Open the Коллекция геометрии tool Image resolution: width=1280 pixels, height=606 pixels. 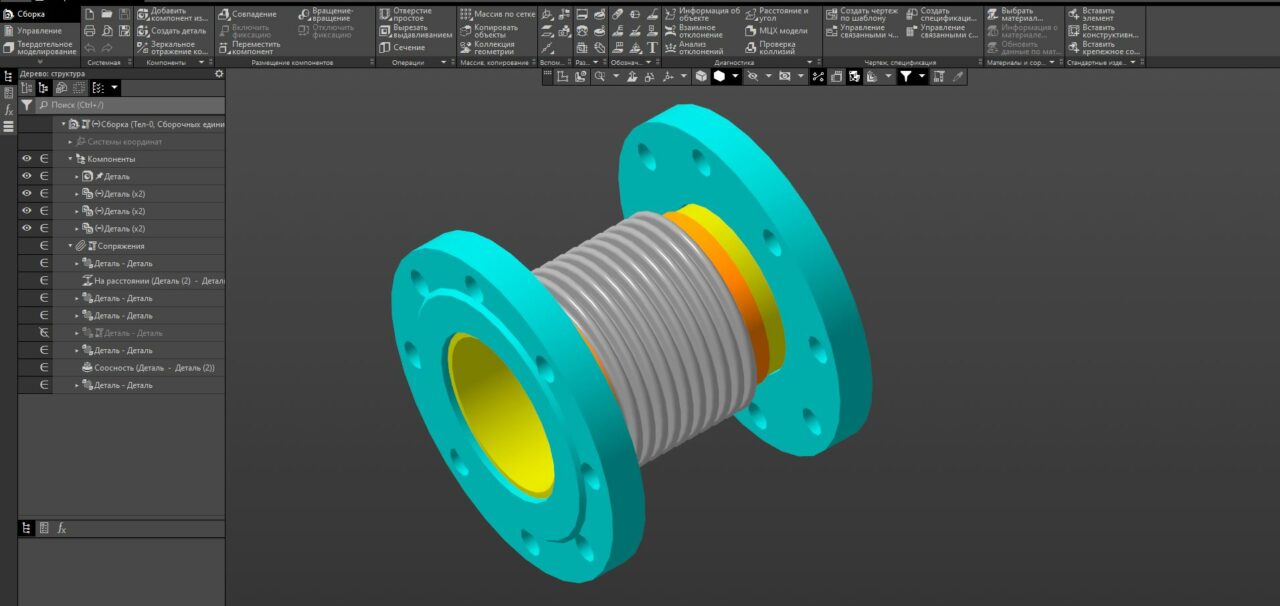pos(487,48)
